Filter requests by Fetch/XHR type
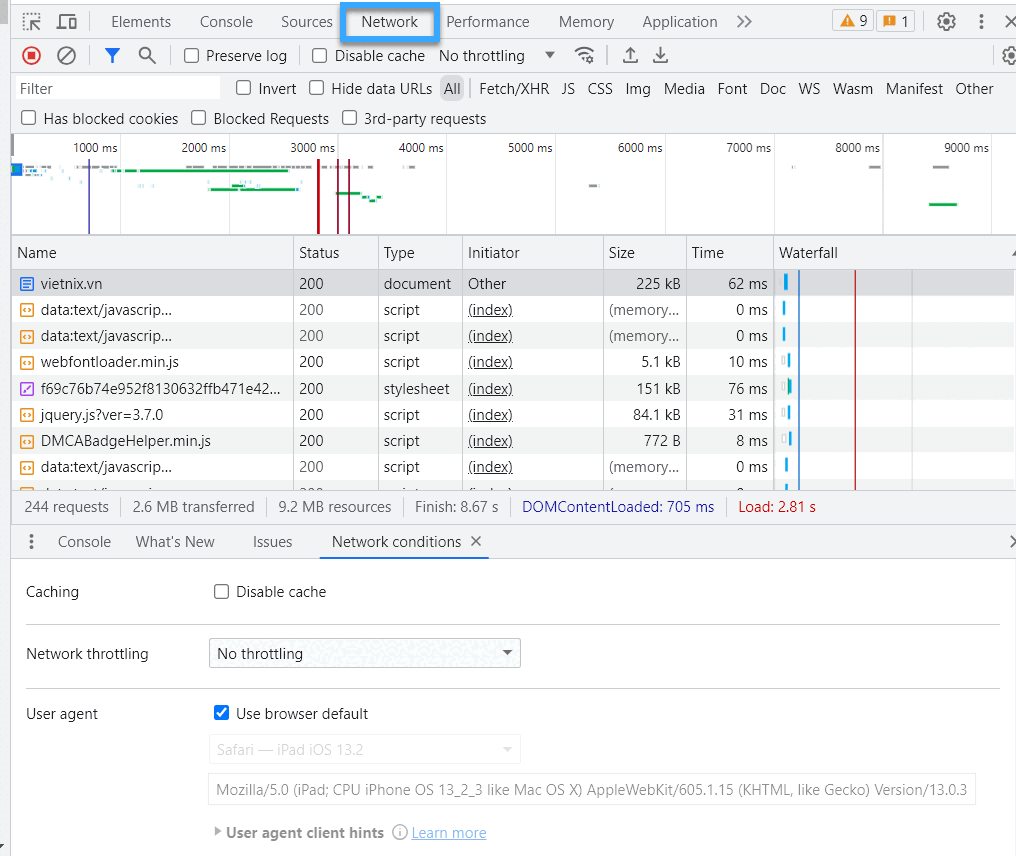 coord(514,89)
